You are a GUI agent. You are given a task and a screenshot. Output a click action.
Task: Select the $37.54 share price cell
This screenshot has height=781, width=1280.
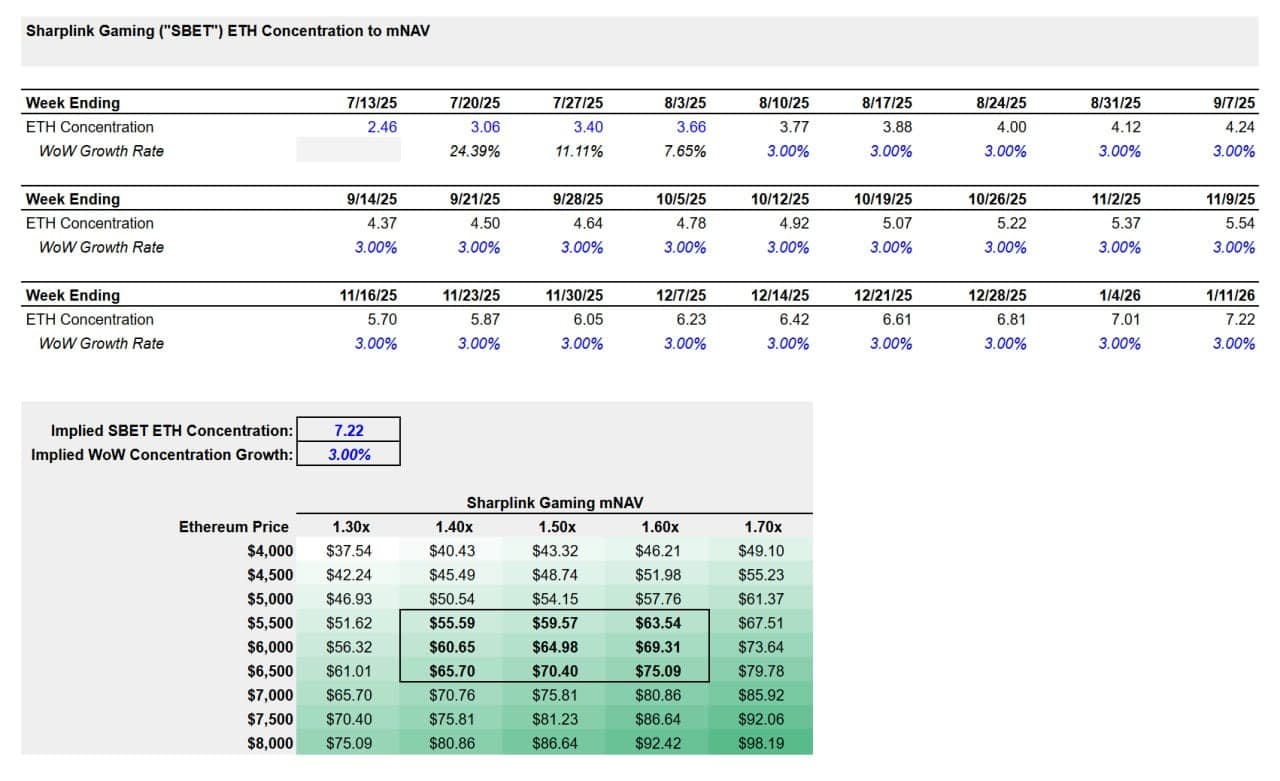pyautogui.click(x=348, y=551)
